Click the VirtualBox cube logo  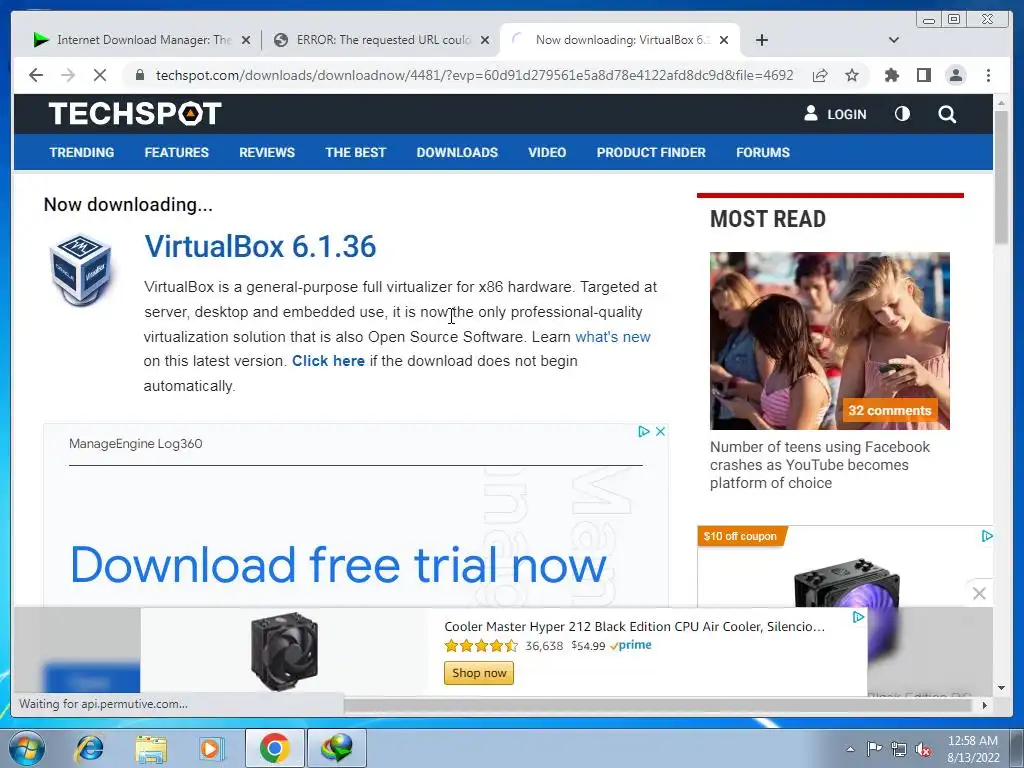click(82, 270)
